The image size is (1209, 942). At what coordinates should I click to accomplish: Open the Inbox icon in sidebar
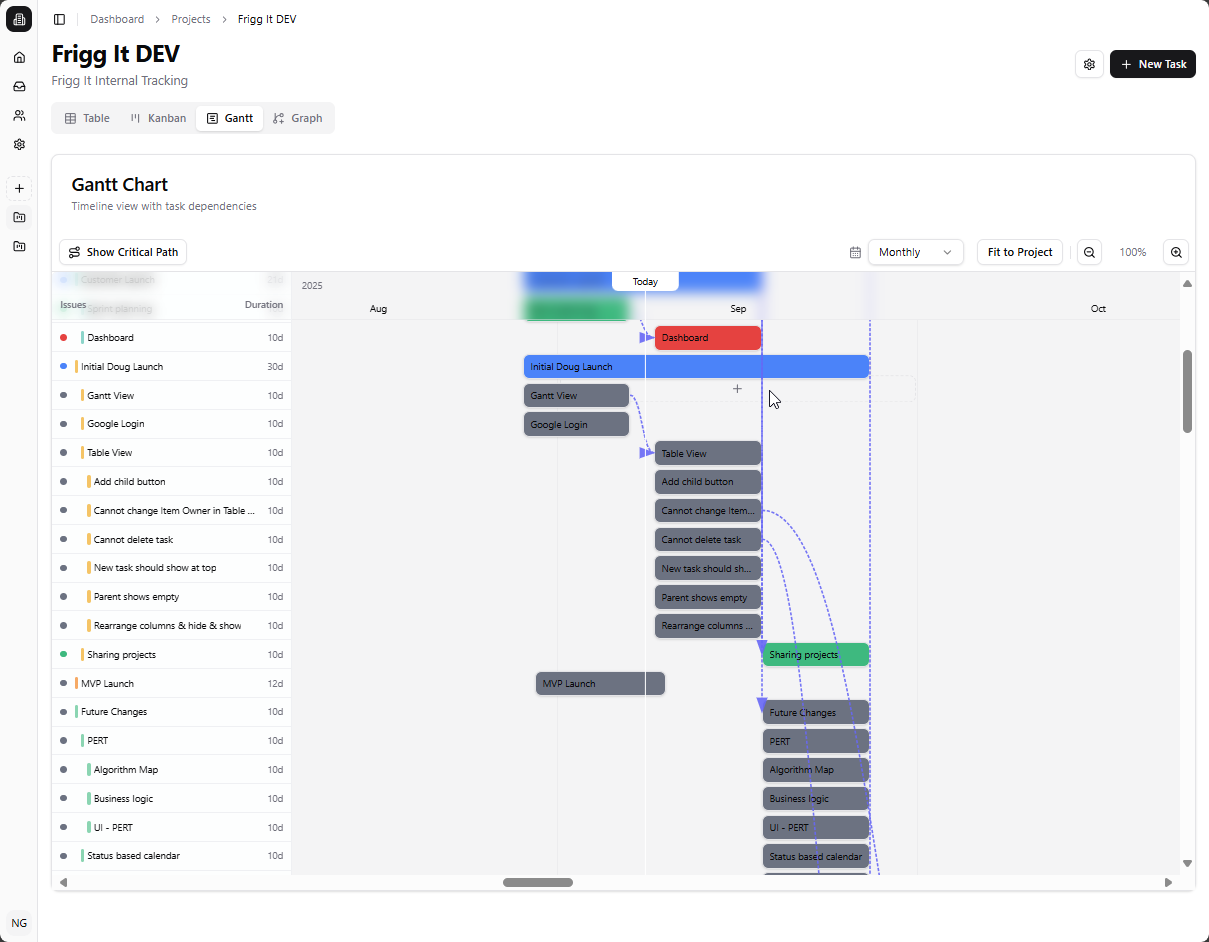point(19,86)
